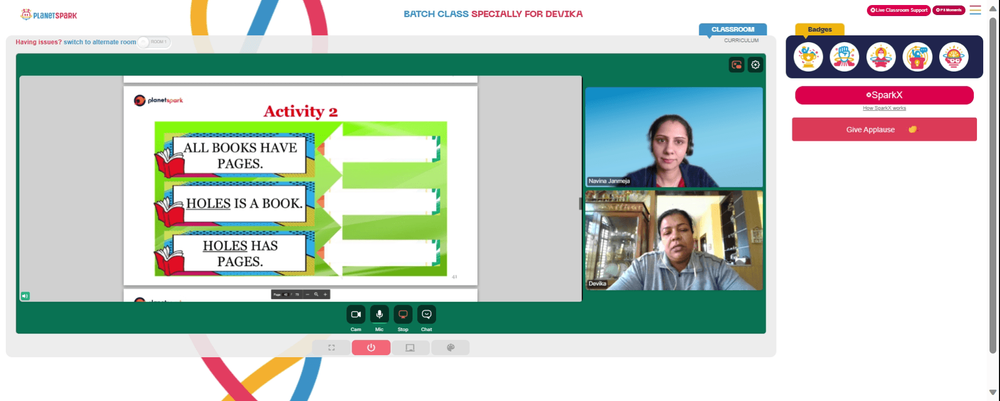This screenshot has height=401, width=1000.
Task: Select the brain lightbulb badge
Action: [953, 57]
